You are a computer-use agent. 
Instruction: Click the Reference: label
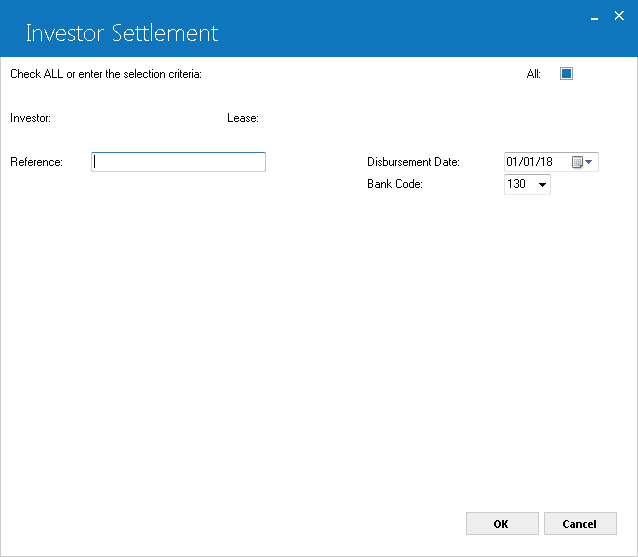pos(37,162)
